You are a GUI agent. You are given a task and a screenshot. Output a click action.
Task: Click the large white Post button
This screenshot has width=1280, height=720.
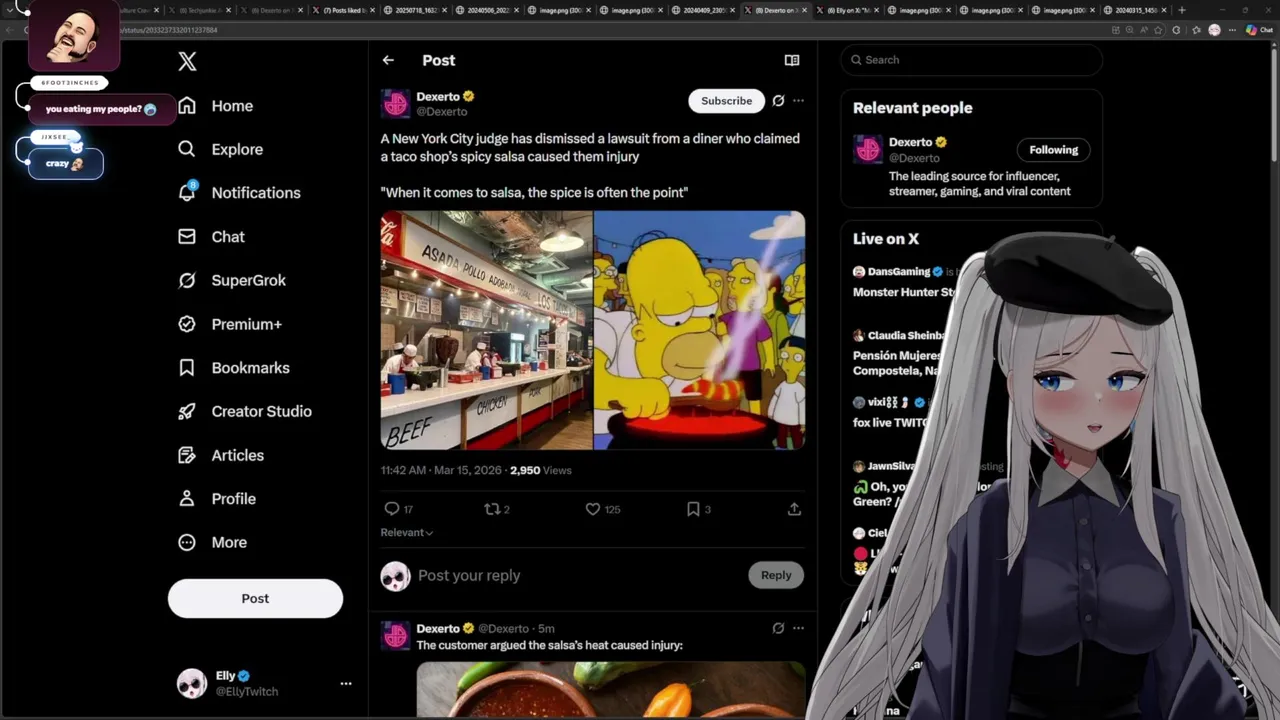coord(255,598)
